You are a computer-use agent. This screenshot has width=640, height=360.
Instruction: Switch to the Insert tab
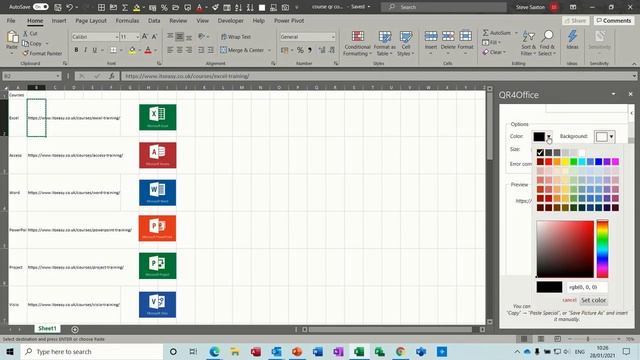(59, 20)
